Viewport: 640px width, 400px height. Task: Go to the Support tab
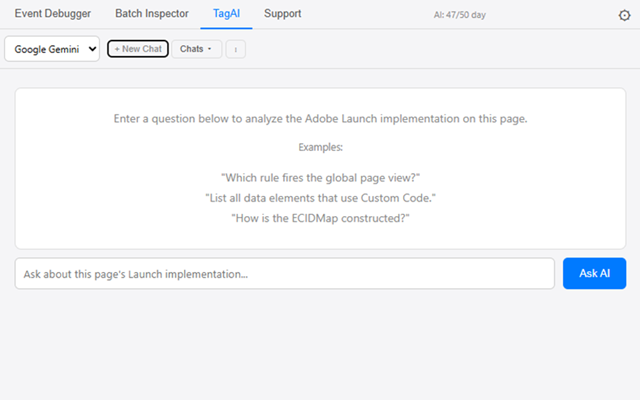282,13
